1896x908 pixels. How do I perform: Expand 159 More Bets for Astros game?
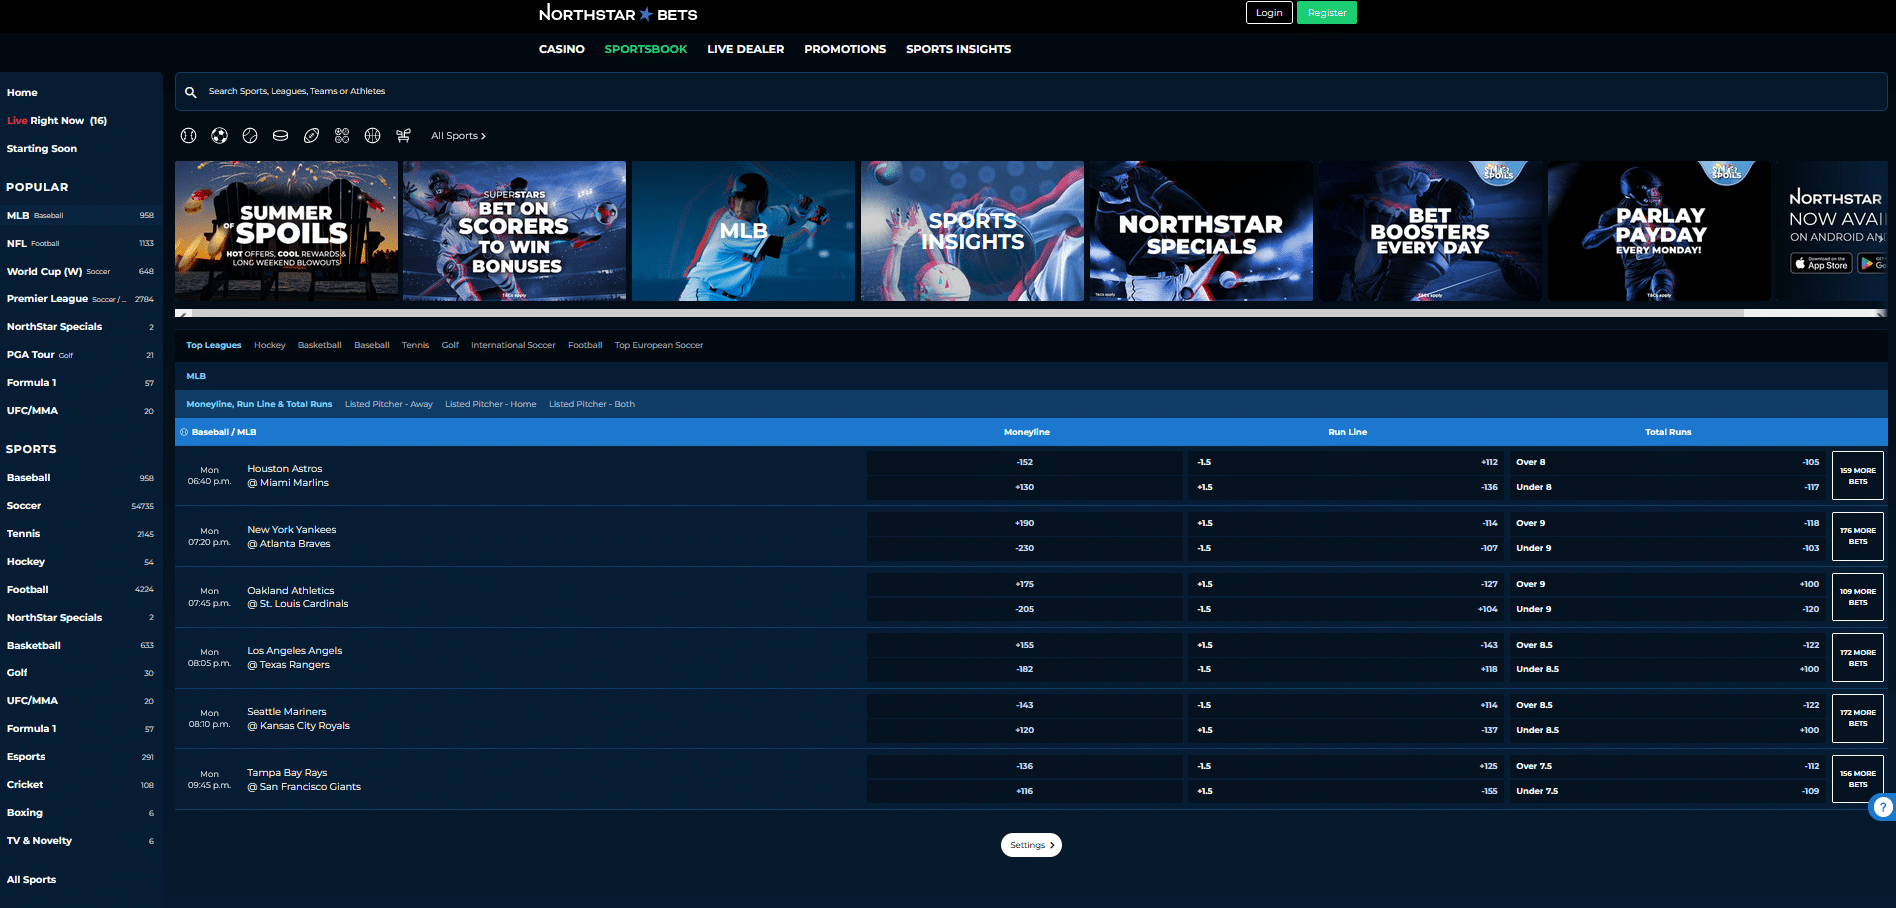[x=1858, y=476]
